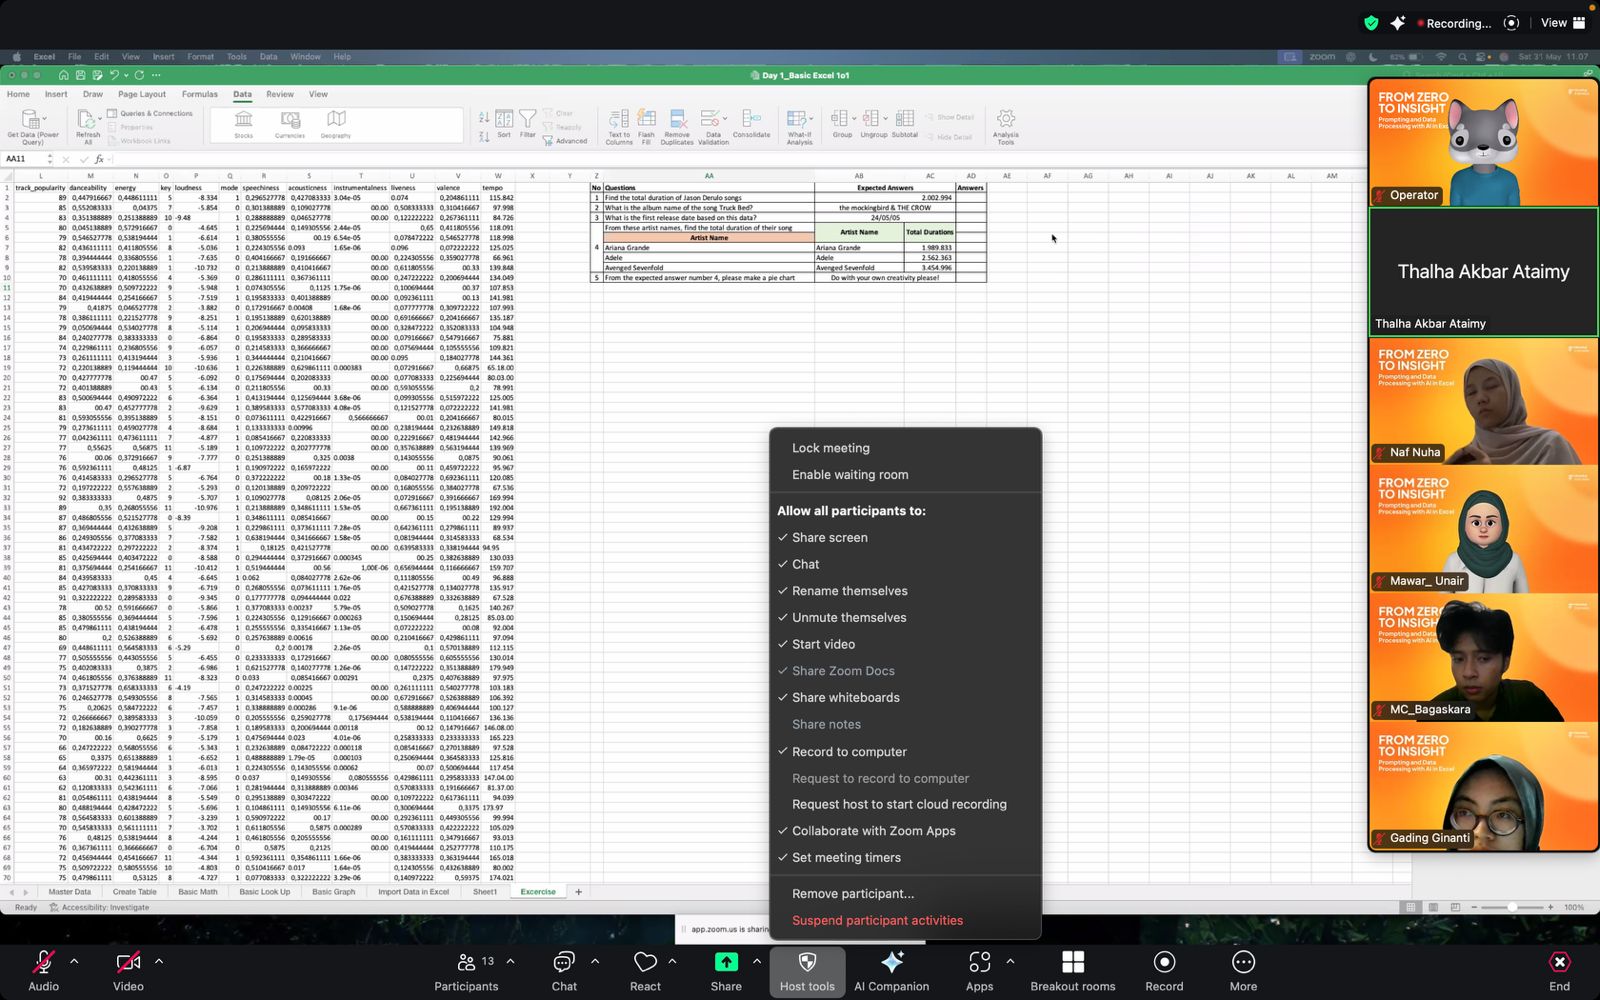
Task: Open the React heart icon
Action: pyautogui.click(x=645, y=962)
